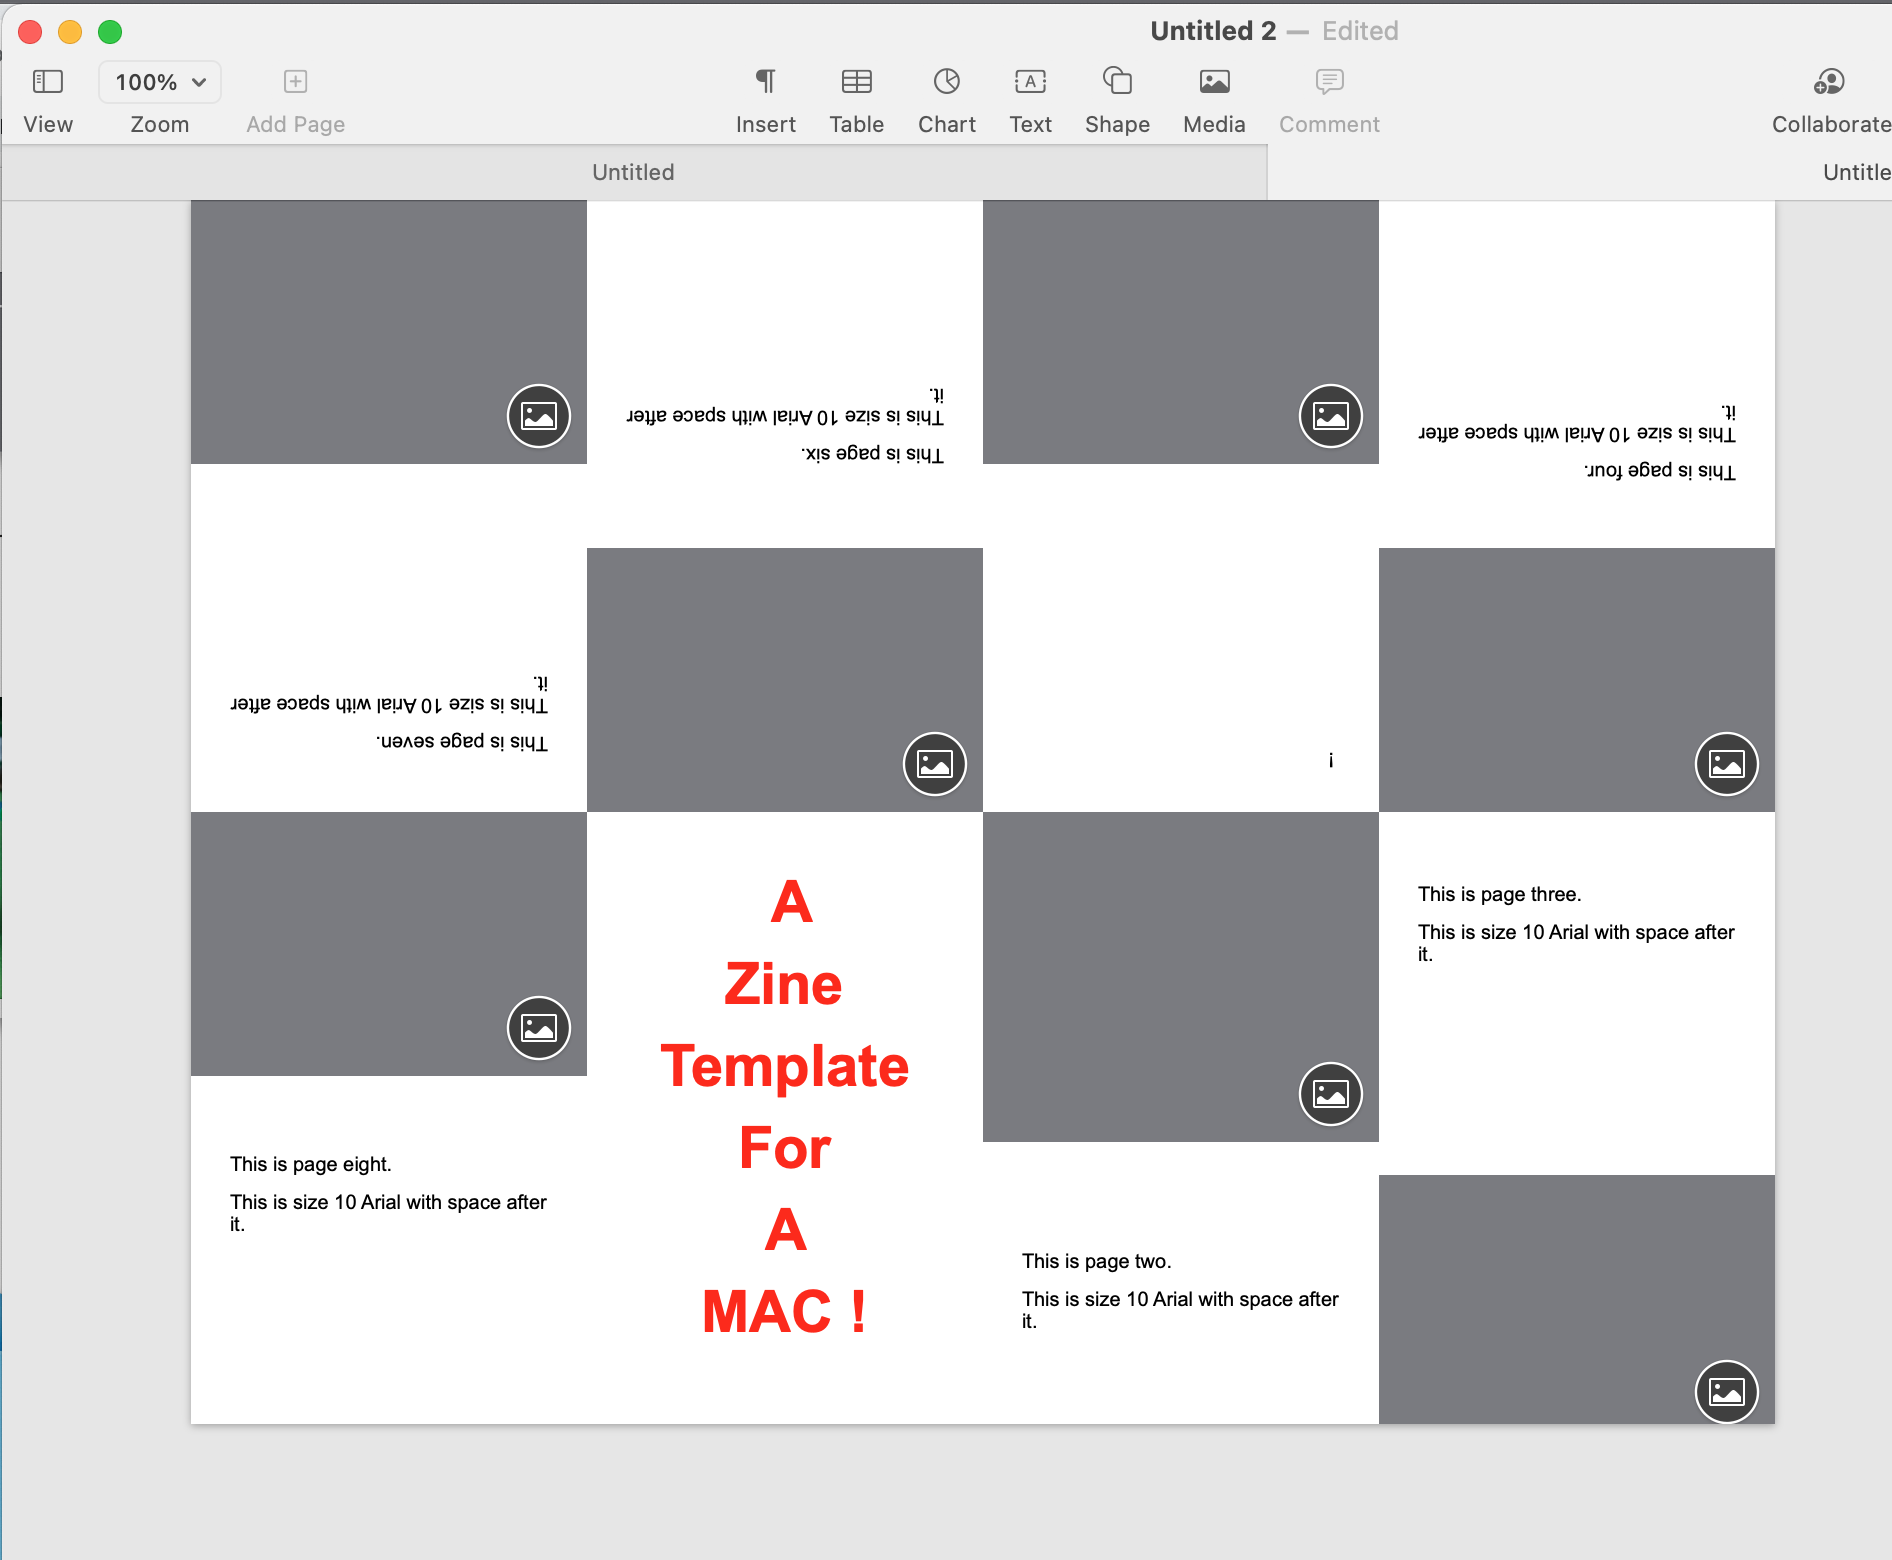Click upside-down 'This is page six.' text
1892x1560 pixels.
pos(872,453)
